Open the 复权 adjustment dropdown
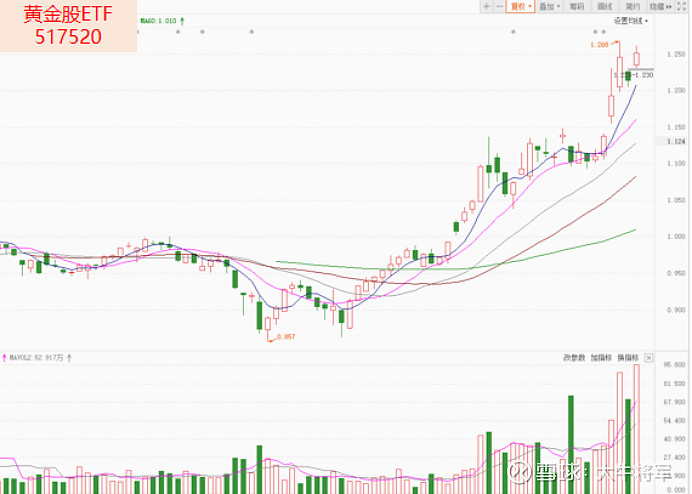Viewport: 692px width, 494px height. 520,6
